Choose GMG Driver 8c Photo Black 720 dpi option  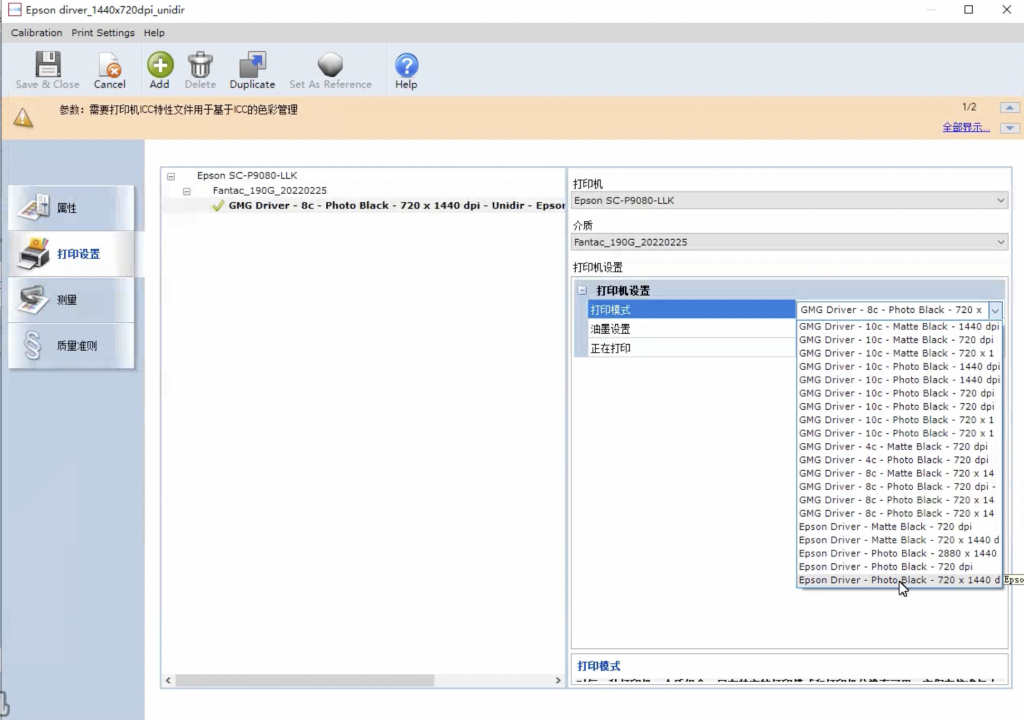(899, 487)
